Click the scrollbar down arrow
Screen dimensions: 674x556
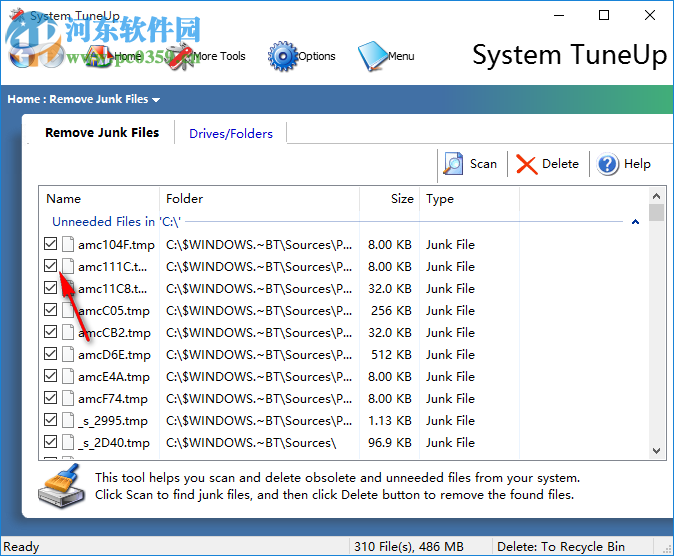[x=656, y=451]
